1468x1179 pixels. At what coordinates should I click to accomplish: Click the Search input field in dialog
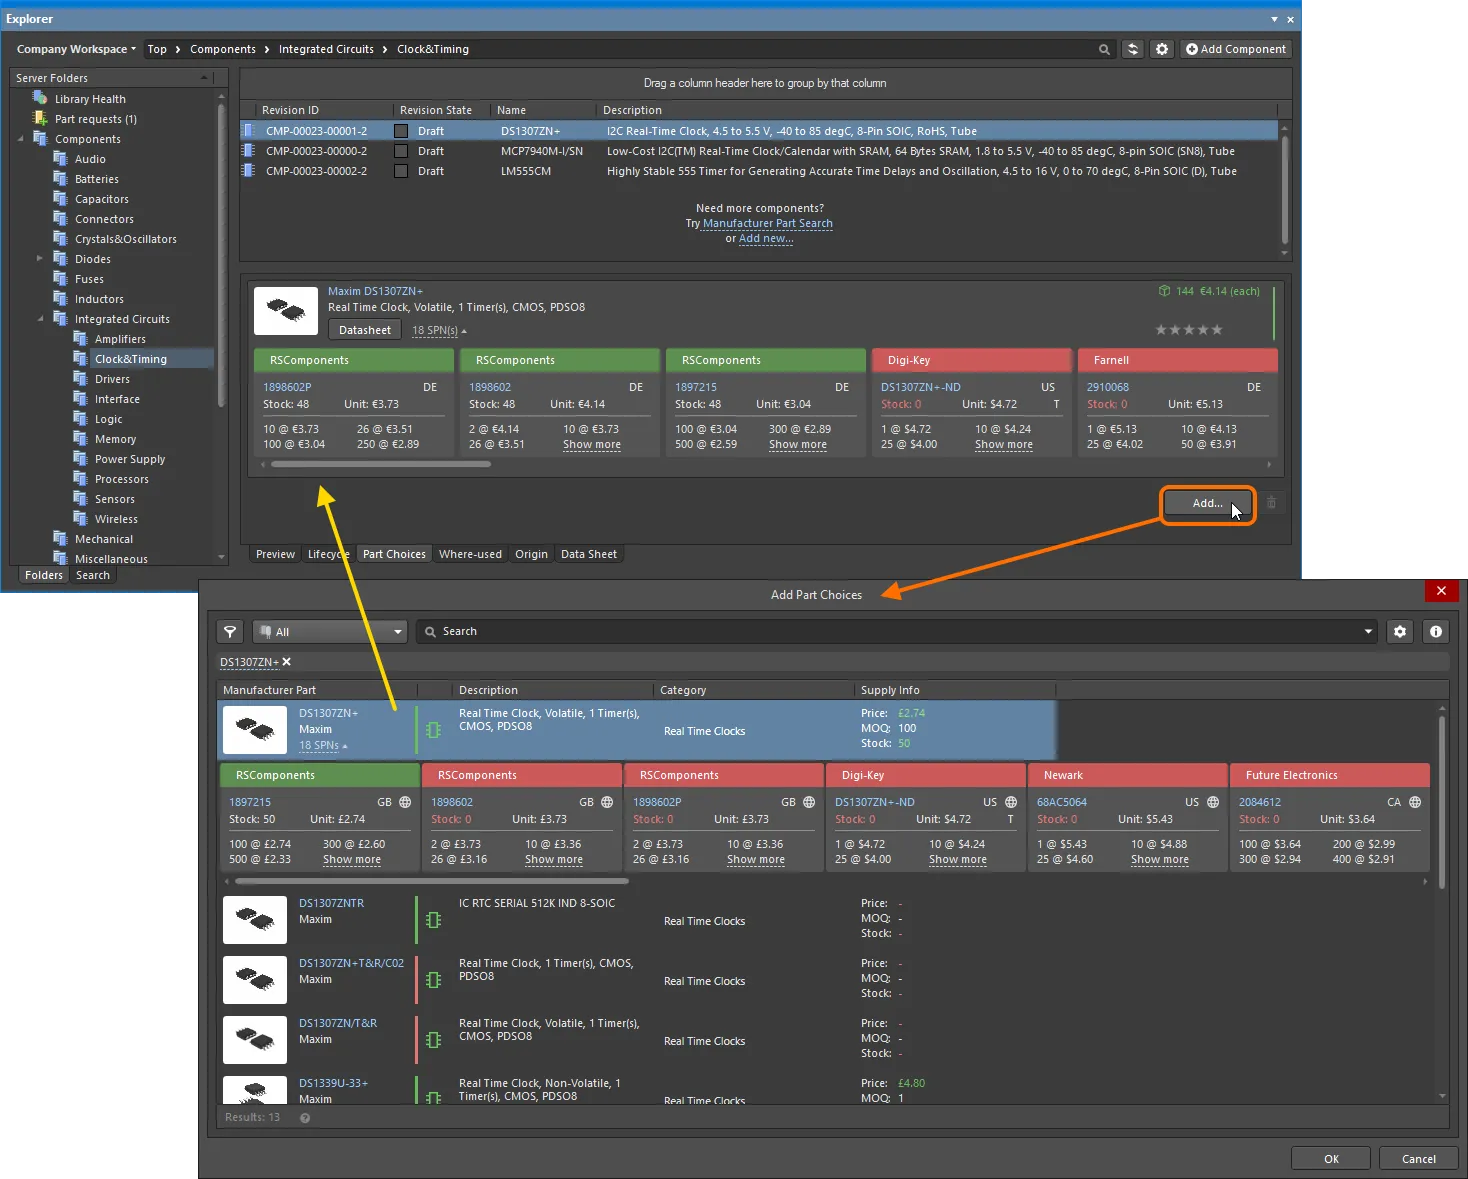click(x=895, y=631)
